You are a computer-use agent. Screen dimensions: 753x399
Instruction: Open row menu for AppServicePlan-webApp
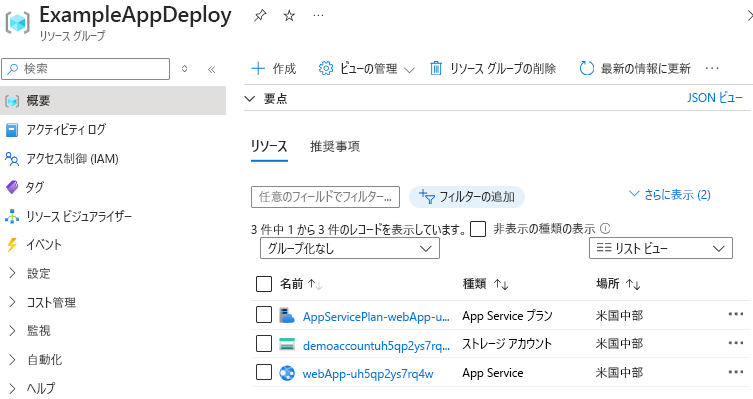coord(736,314)
